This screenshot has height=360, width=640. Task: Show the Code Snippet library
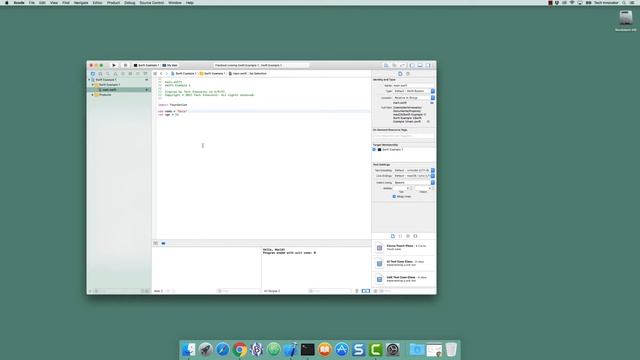(x=400, y=236)
